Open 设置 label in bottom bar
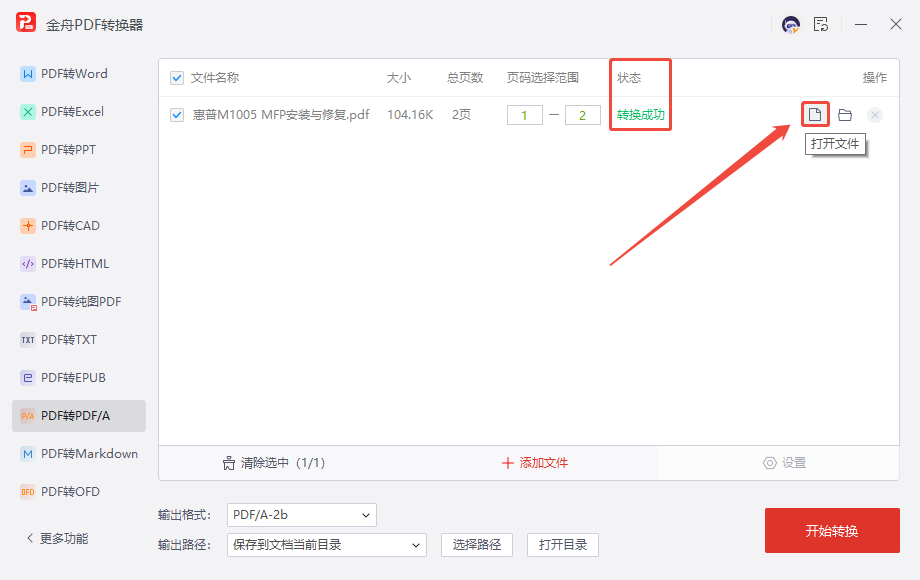Image resolution: width=920 pixels, height=580 pixels. click(794, 463)
